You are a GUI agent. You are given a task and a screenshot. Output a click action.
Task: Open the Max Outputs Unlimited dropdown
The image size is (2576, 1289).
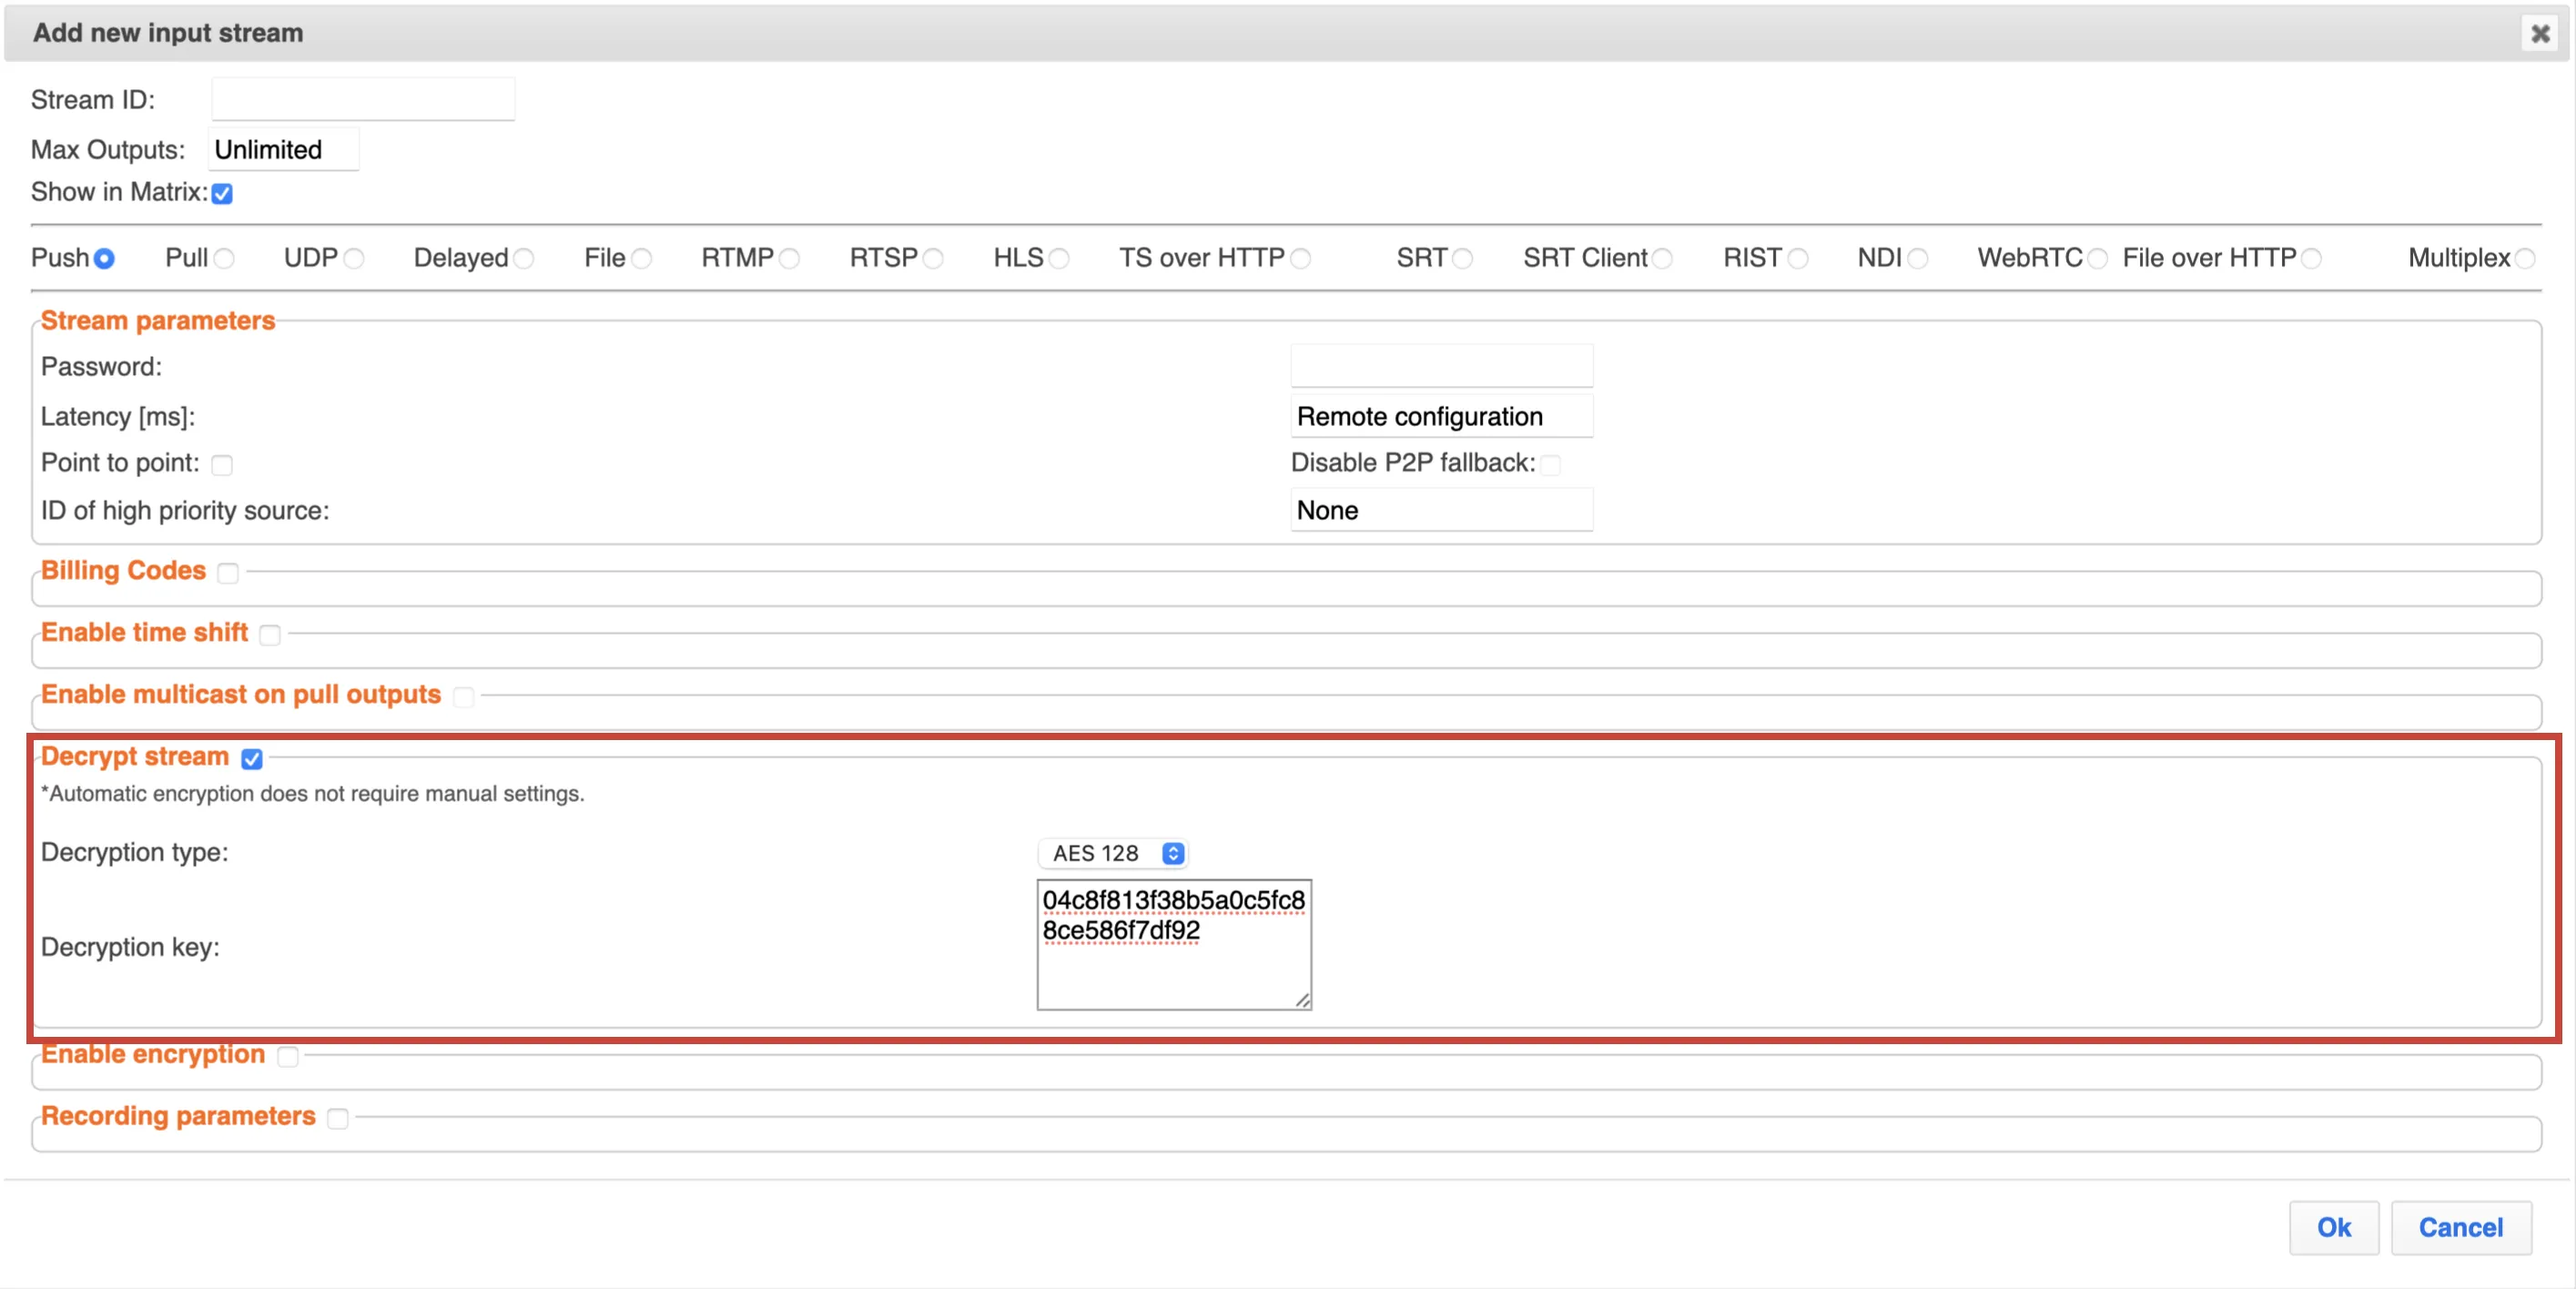pyautogui.click(x=284, y=149)
